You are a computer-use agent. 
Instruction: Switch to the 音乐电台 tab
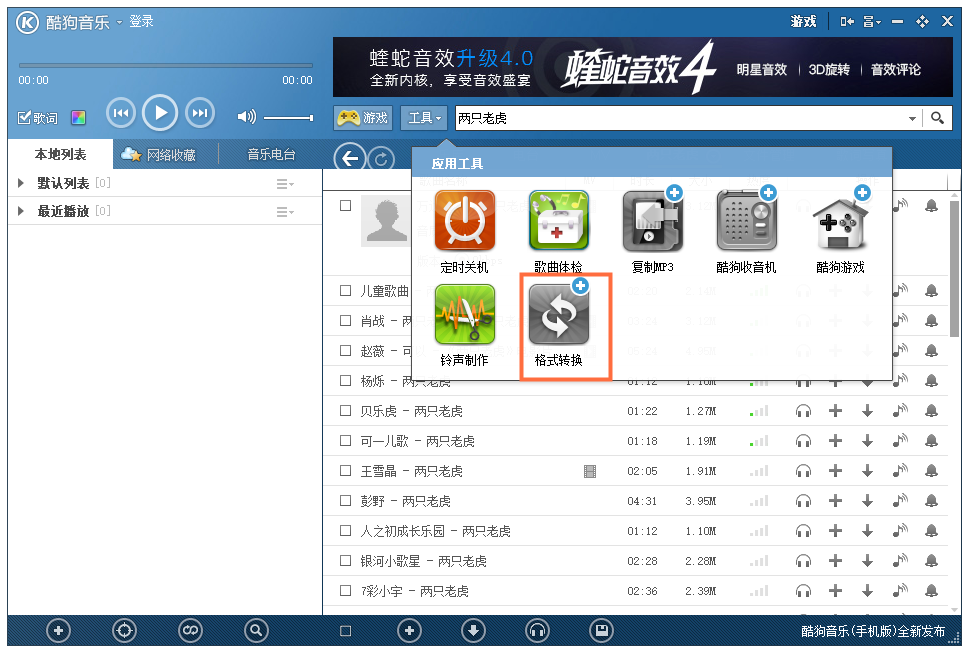click(x=271, y=155)
